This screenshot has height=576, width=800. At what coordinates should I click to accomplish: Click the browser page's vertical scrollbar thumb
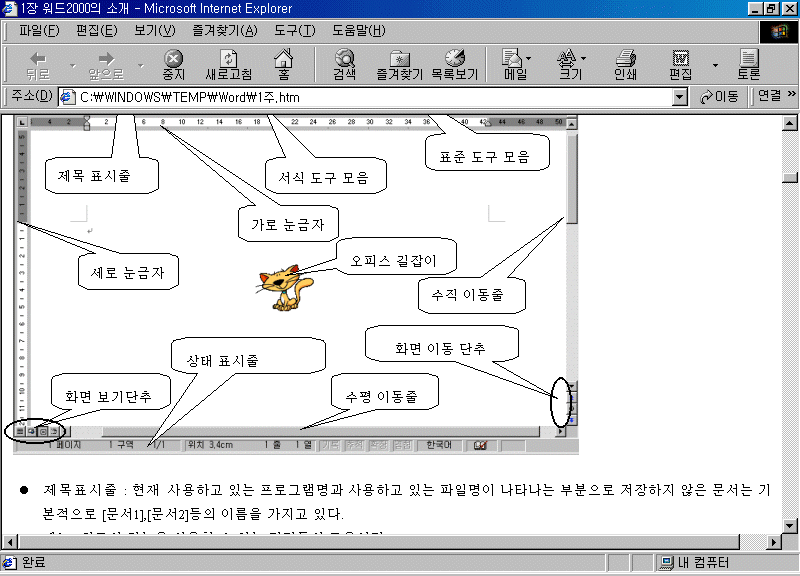(789, 177)
